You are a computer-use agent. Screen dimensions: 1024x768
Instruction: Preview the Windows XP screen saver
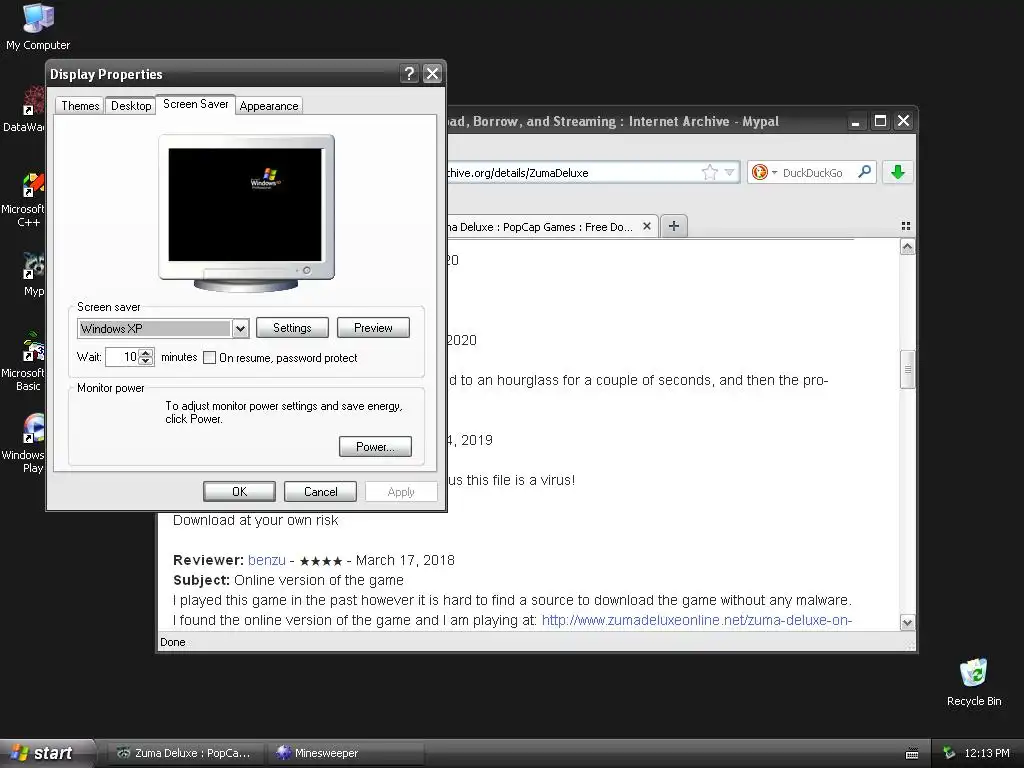pos(373,328)
